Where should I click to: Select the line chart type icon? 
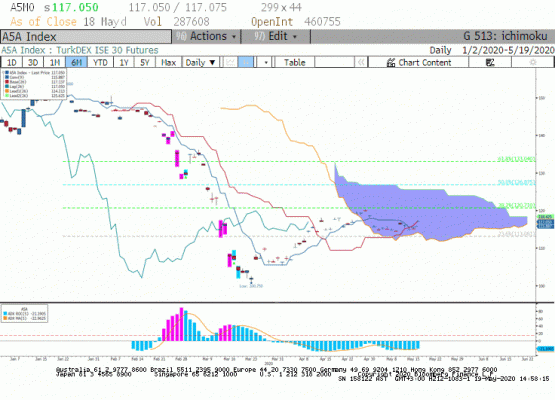(x=230, y=63)
